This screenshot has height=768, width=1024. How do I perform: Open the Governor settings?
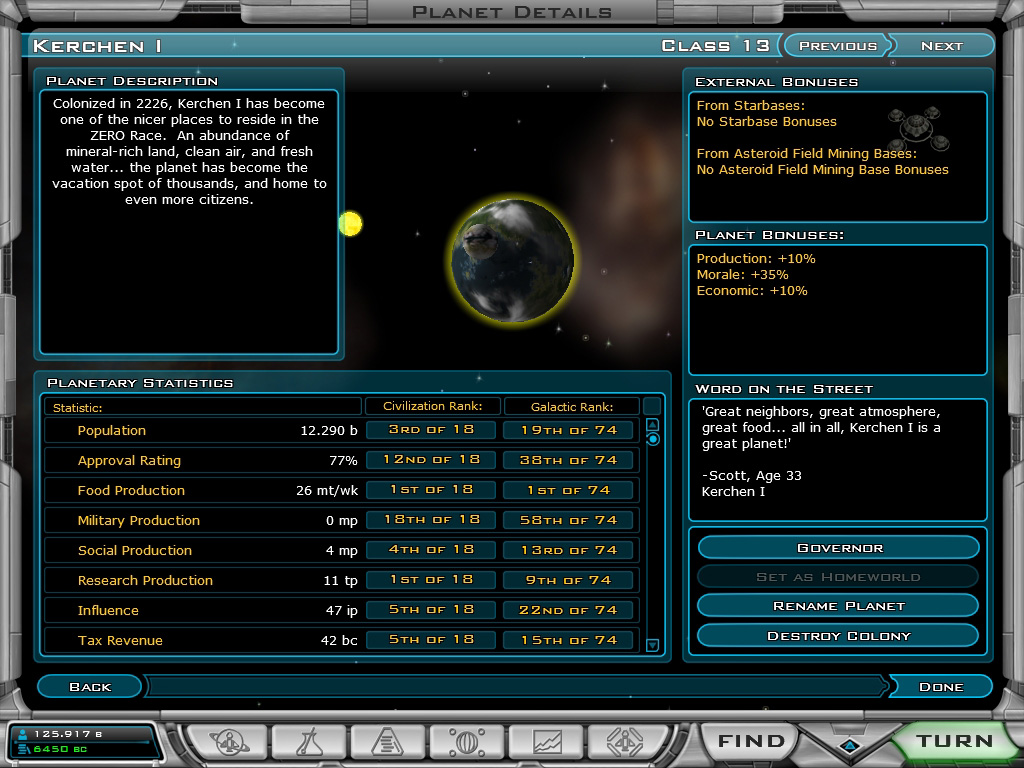839,548
